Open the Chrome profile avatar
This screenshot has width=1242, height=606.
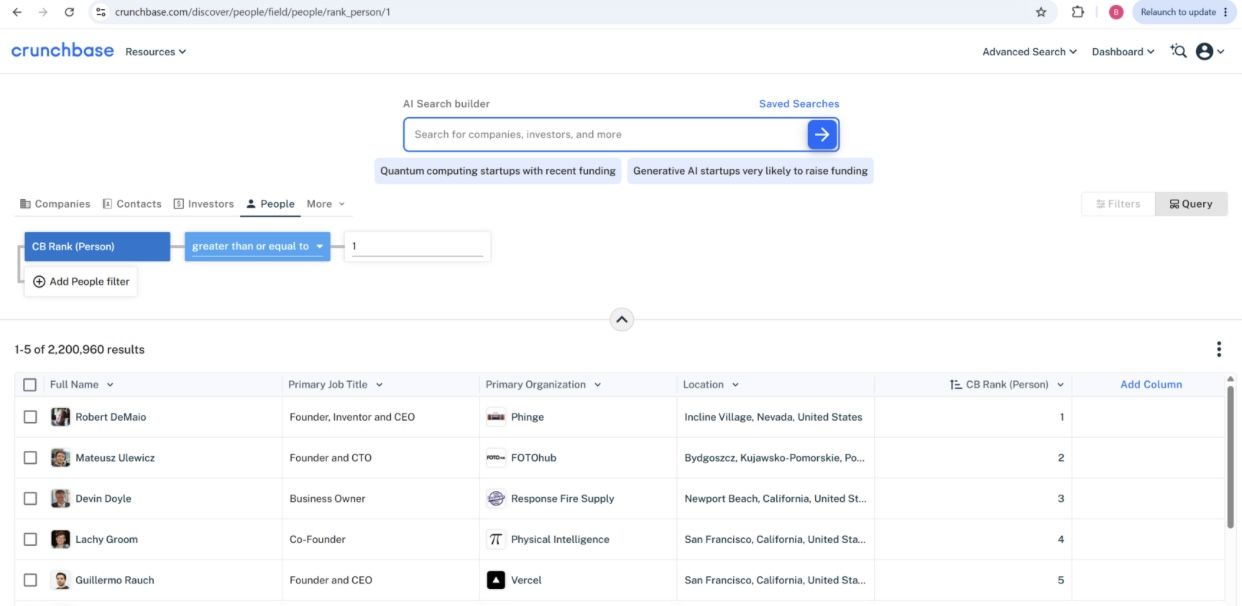pyautogui.click(x=1116, y=12)
